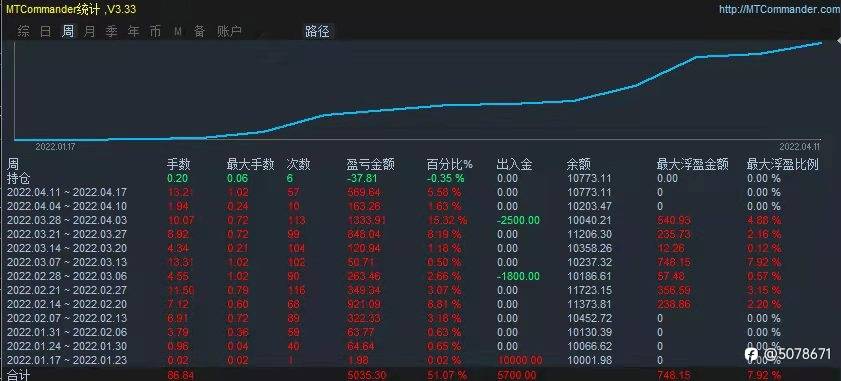Open the http://MTCommander.com link
The image size is (841, 381).
click(x=780, y=9)
